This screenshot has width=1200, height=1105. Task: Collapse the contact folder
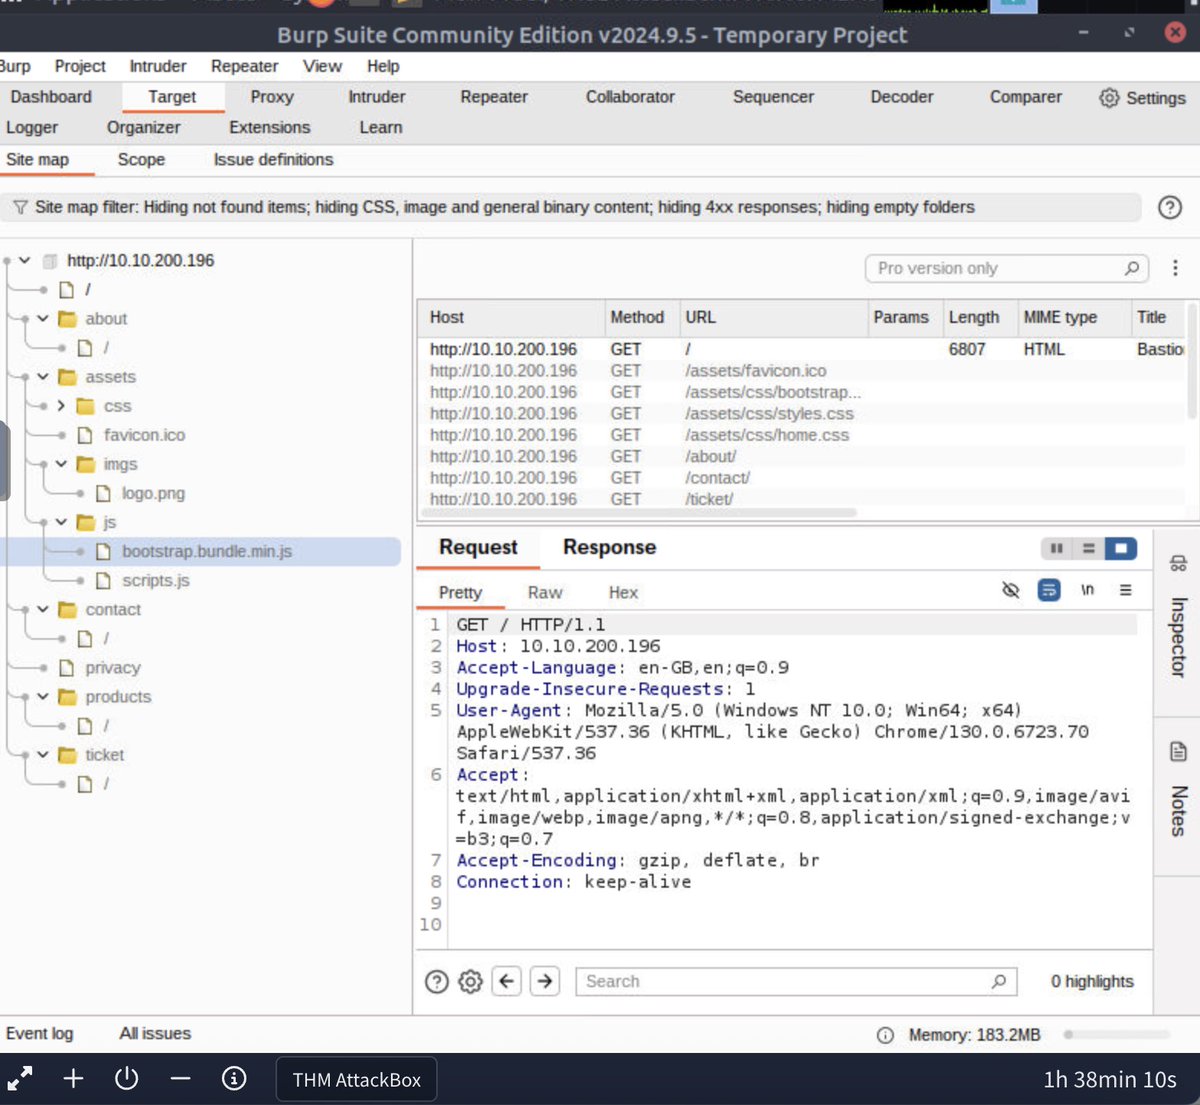(43, 609)
